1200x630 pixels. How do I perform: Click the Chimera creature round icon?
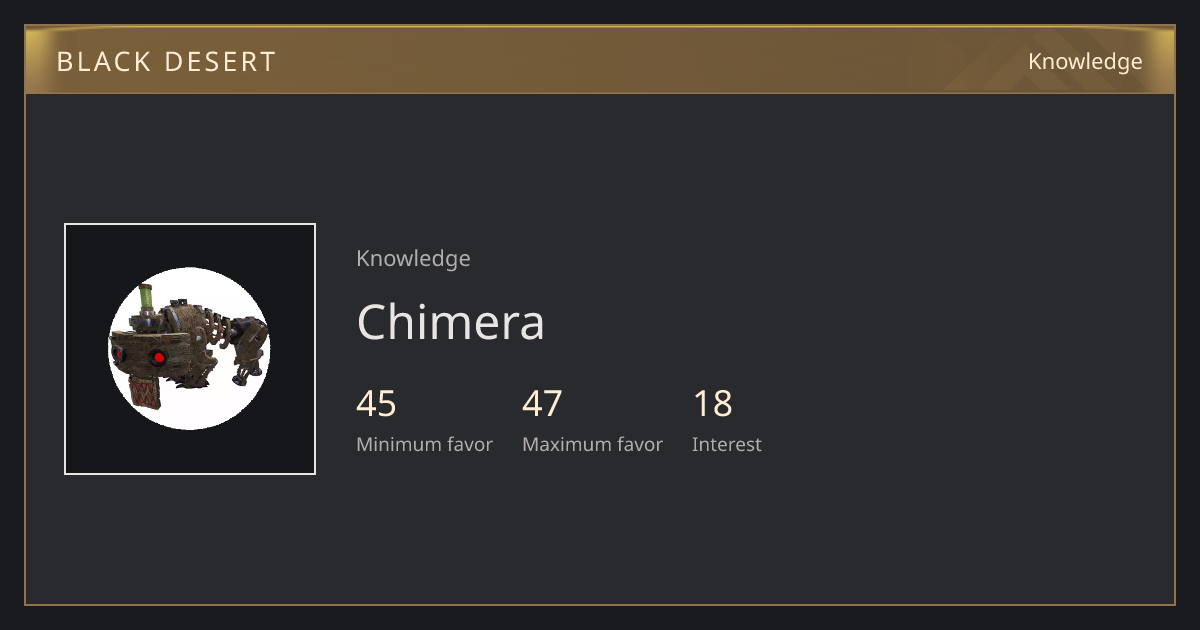[189, 349]
